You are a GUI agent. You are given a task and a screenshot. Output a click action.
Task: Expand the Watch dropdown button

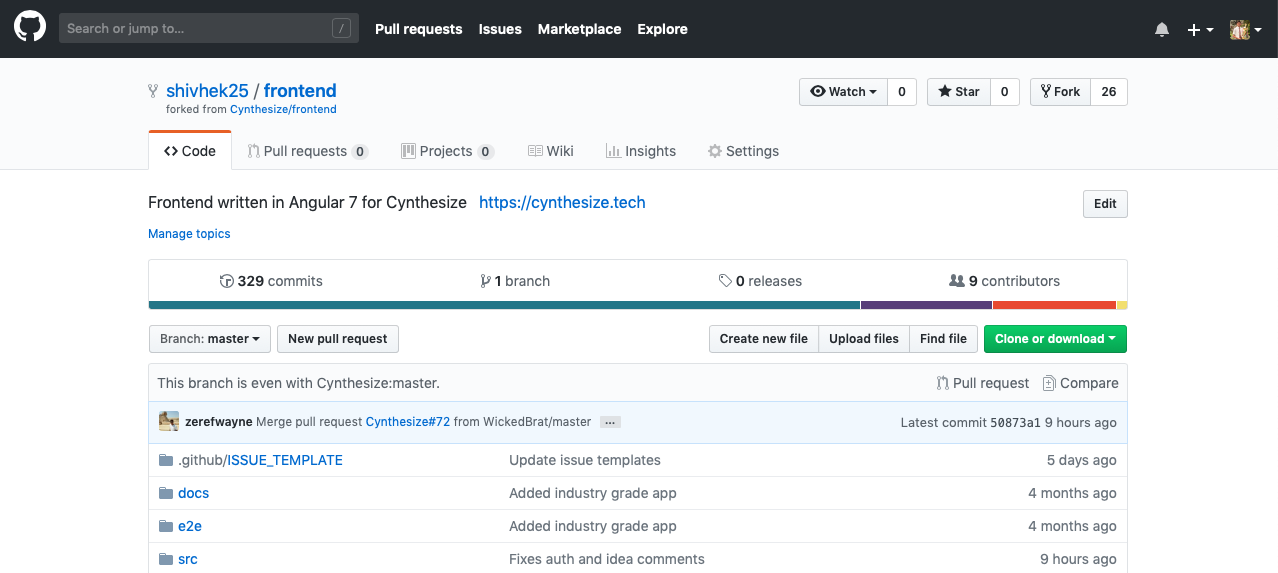click(x=843, y=92)
